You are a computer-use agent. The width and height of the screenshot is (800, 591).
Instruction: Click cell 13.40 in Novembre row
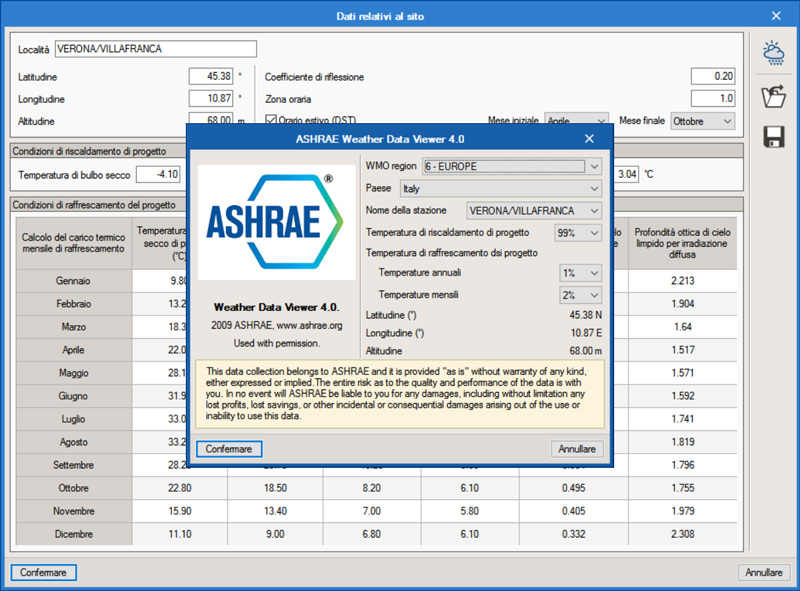pos(276,511)
